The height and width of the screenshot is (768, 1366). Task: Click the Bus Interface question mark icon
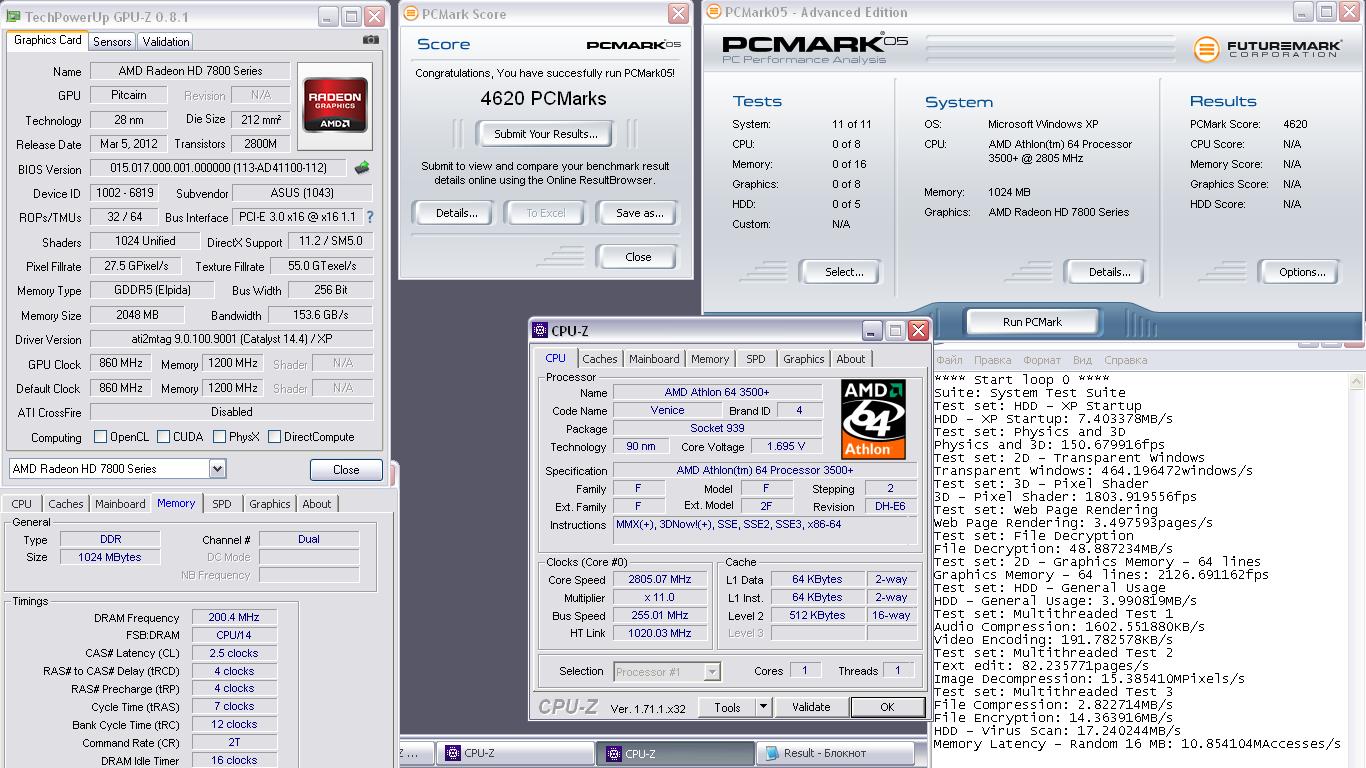[x=370, y=216]
